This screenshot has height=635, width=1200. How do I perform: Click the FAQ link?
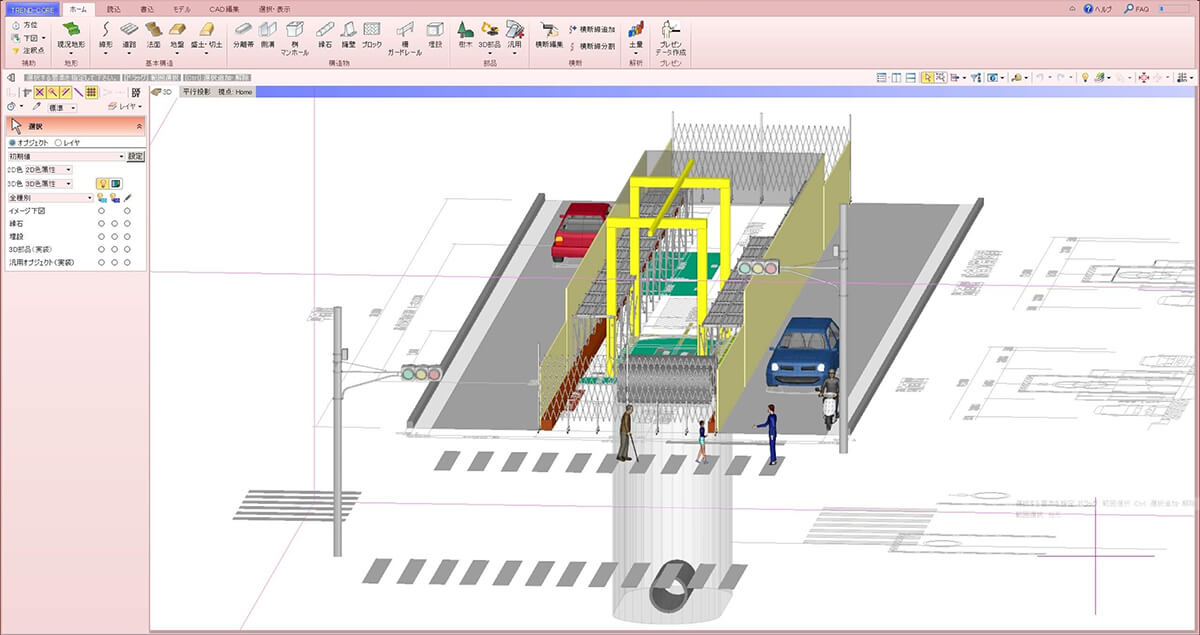tap(1136, 8)
